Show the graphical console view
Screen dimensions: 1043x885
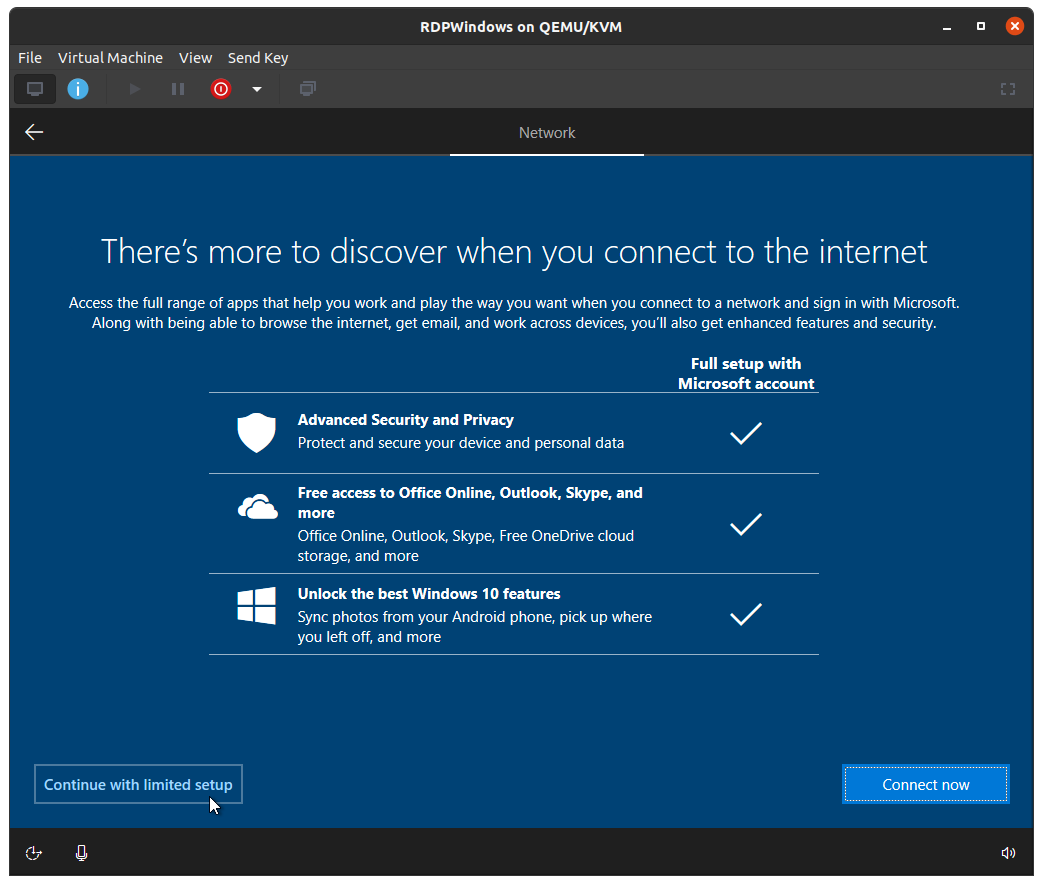(35, 89)
